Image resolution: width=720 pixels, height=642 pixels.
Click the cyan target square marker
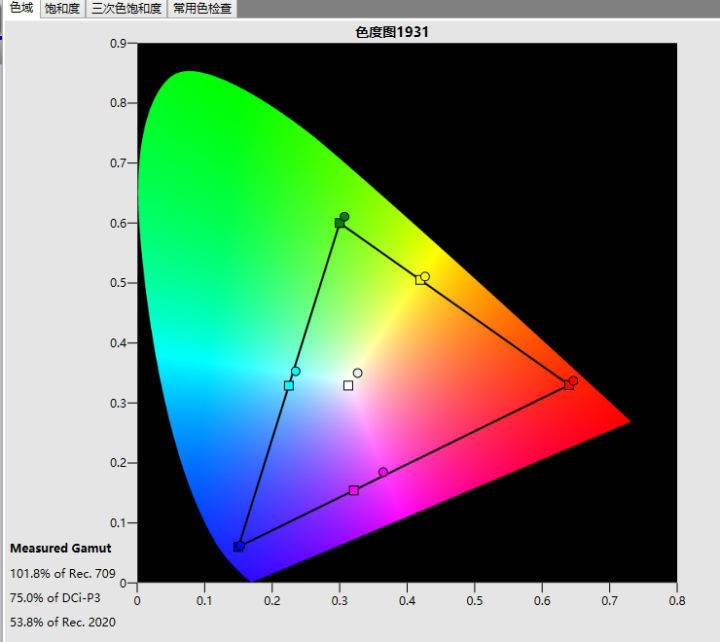(x=289, y=385)
